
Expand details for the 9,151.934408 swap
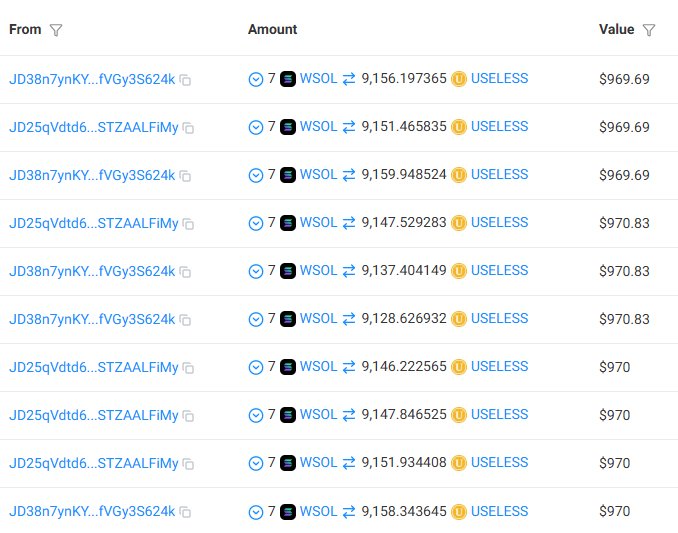[x=256, y=463]
